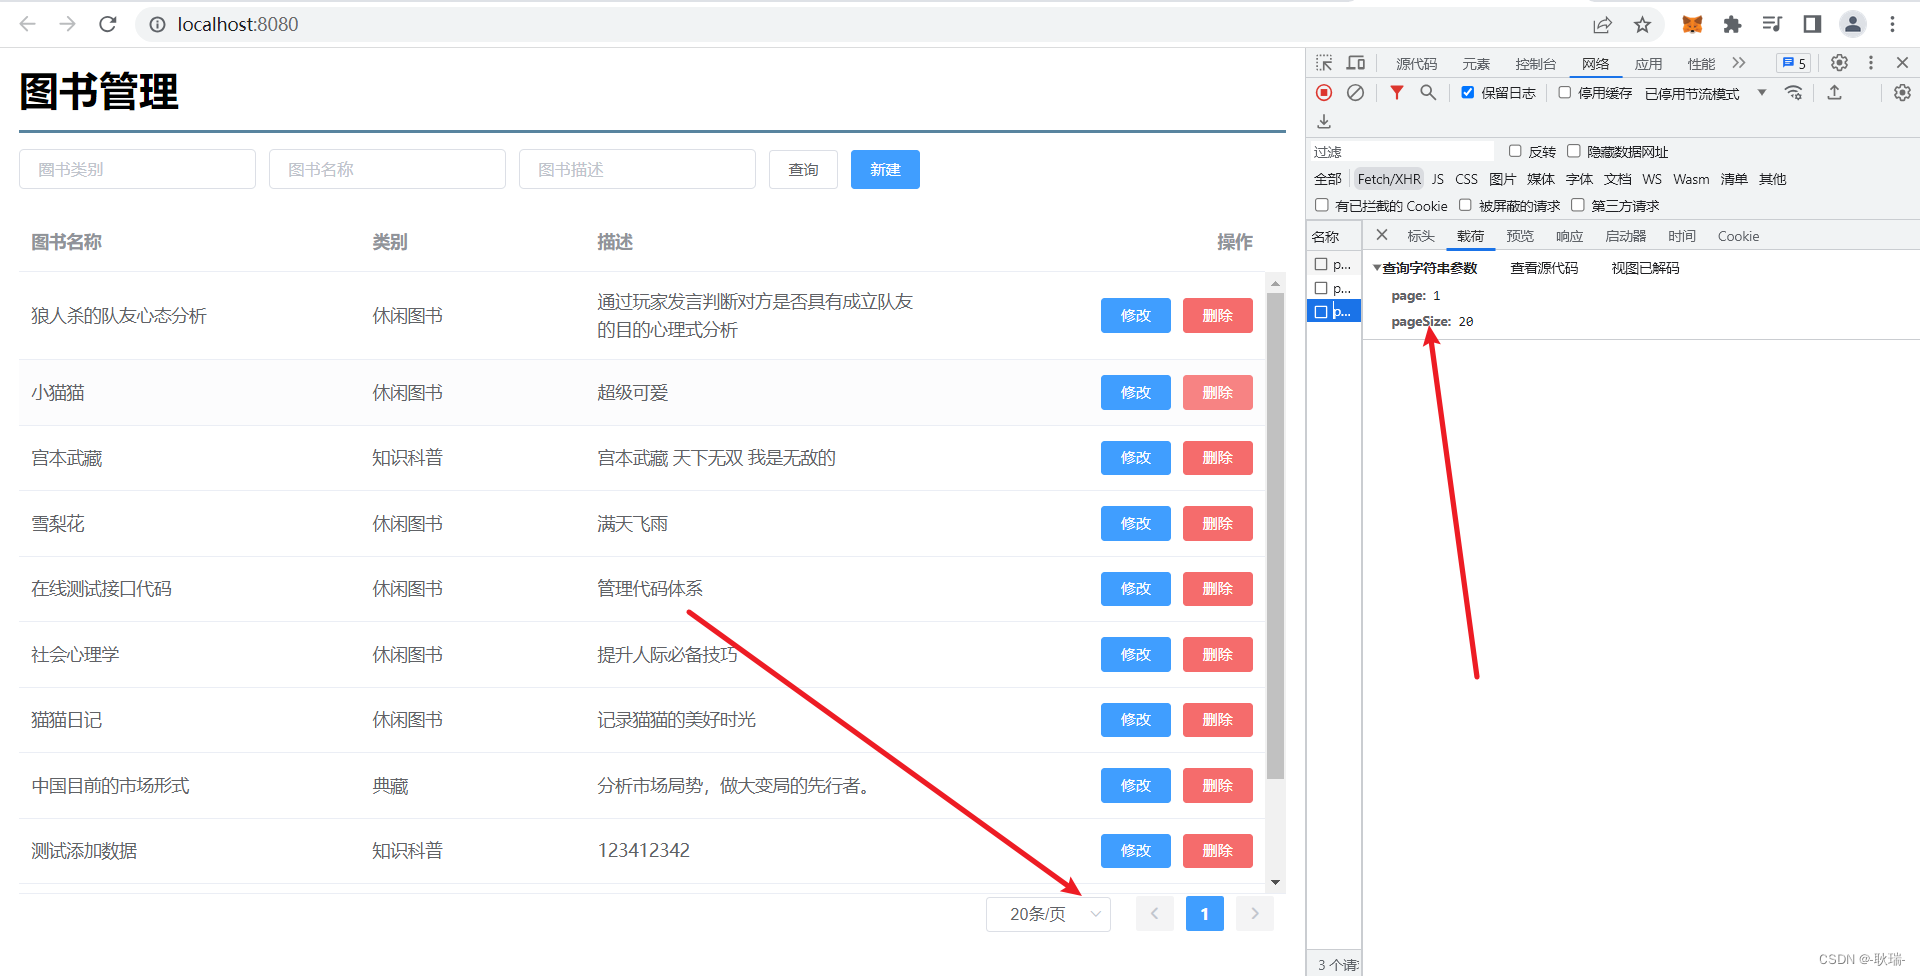Reload the localhost page
Viewport: 1920px width, 976px height.
coord(108,24)
